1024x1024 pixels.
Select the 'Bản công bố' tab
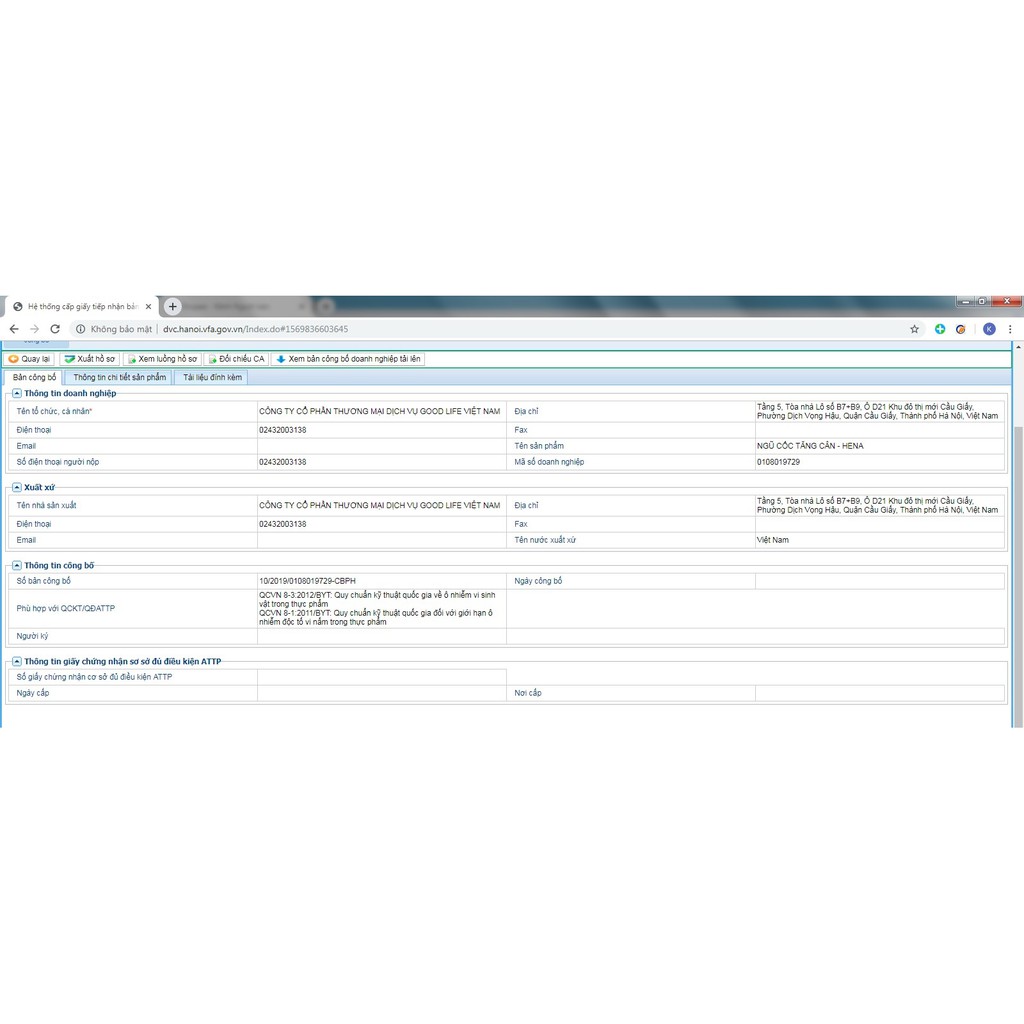click(x=35, y=377)
